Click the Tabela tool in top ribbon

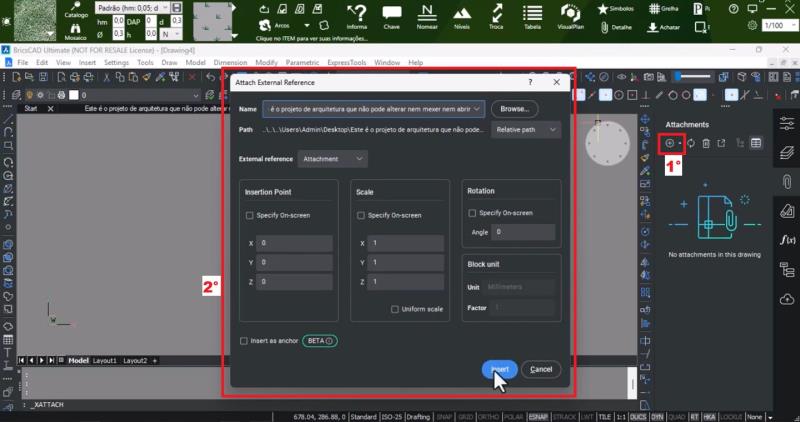[x=532, y=18]
